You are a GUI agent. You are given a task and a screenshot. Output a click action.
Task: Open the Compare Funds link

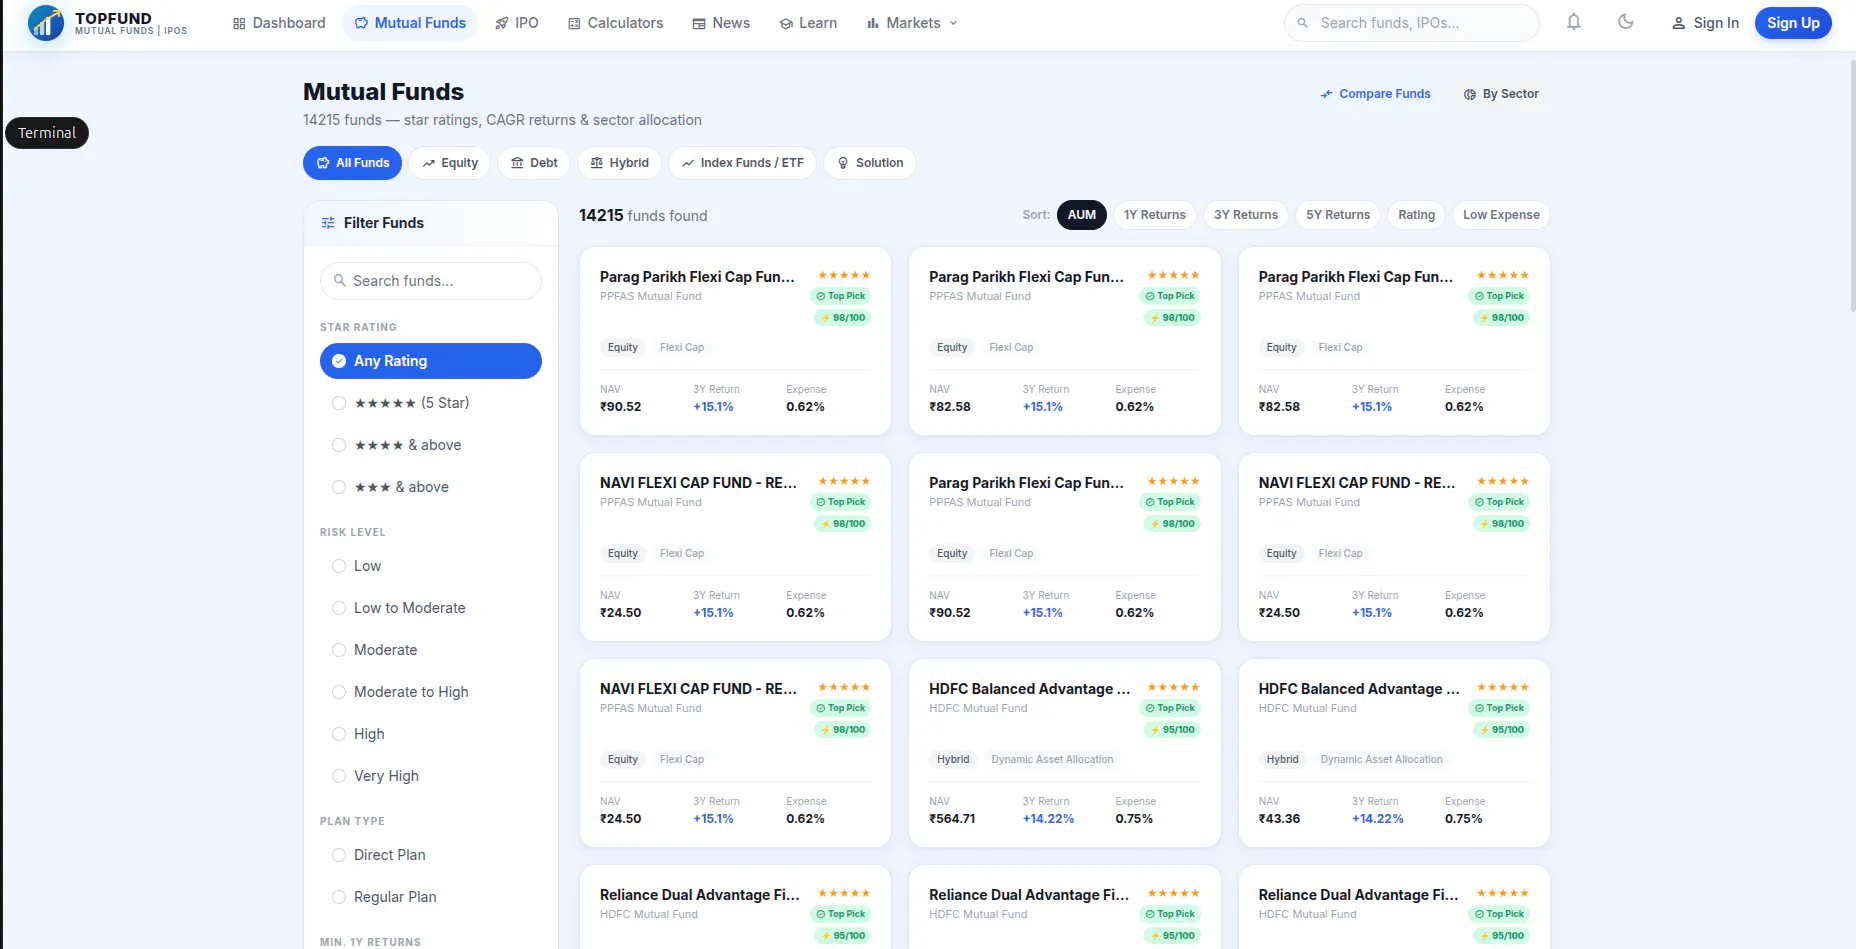coord(1375,94)
